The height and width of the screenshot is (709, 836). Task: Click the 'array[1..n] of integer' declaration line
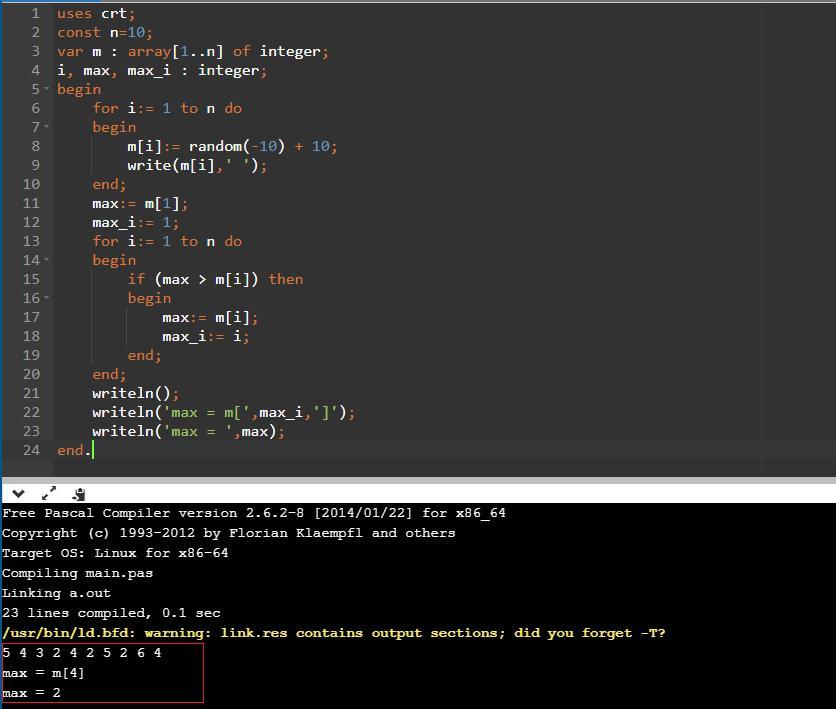coord(192,52)
